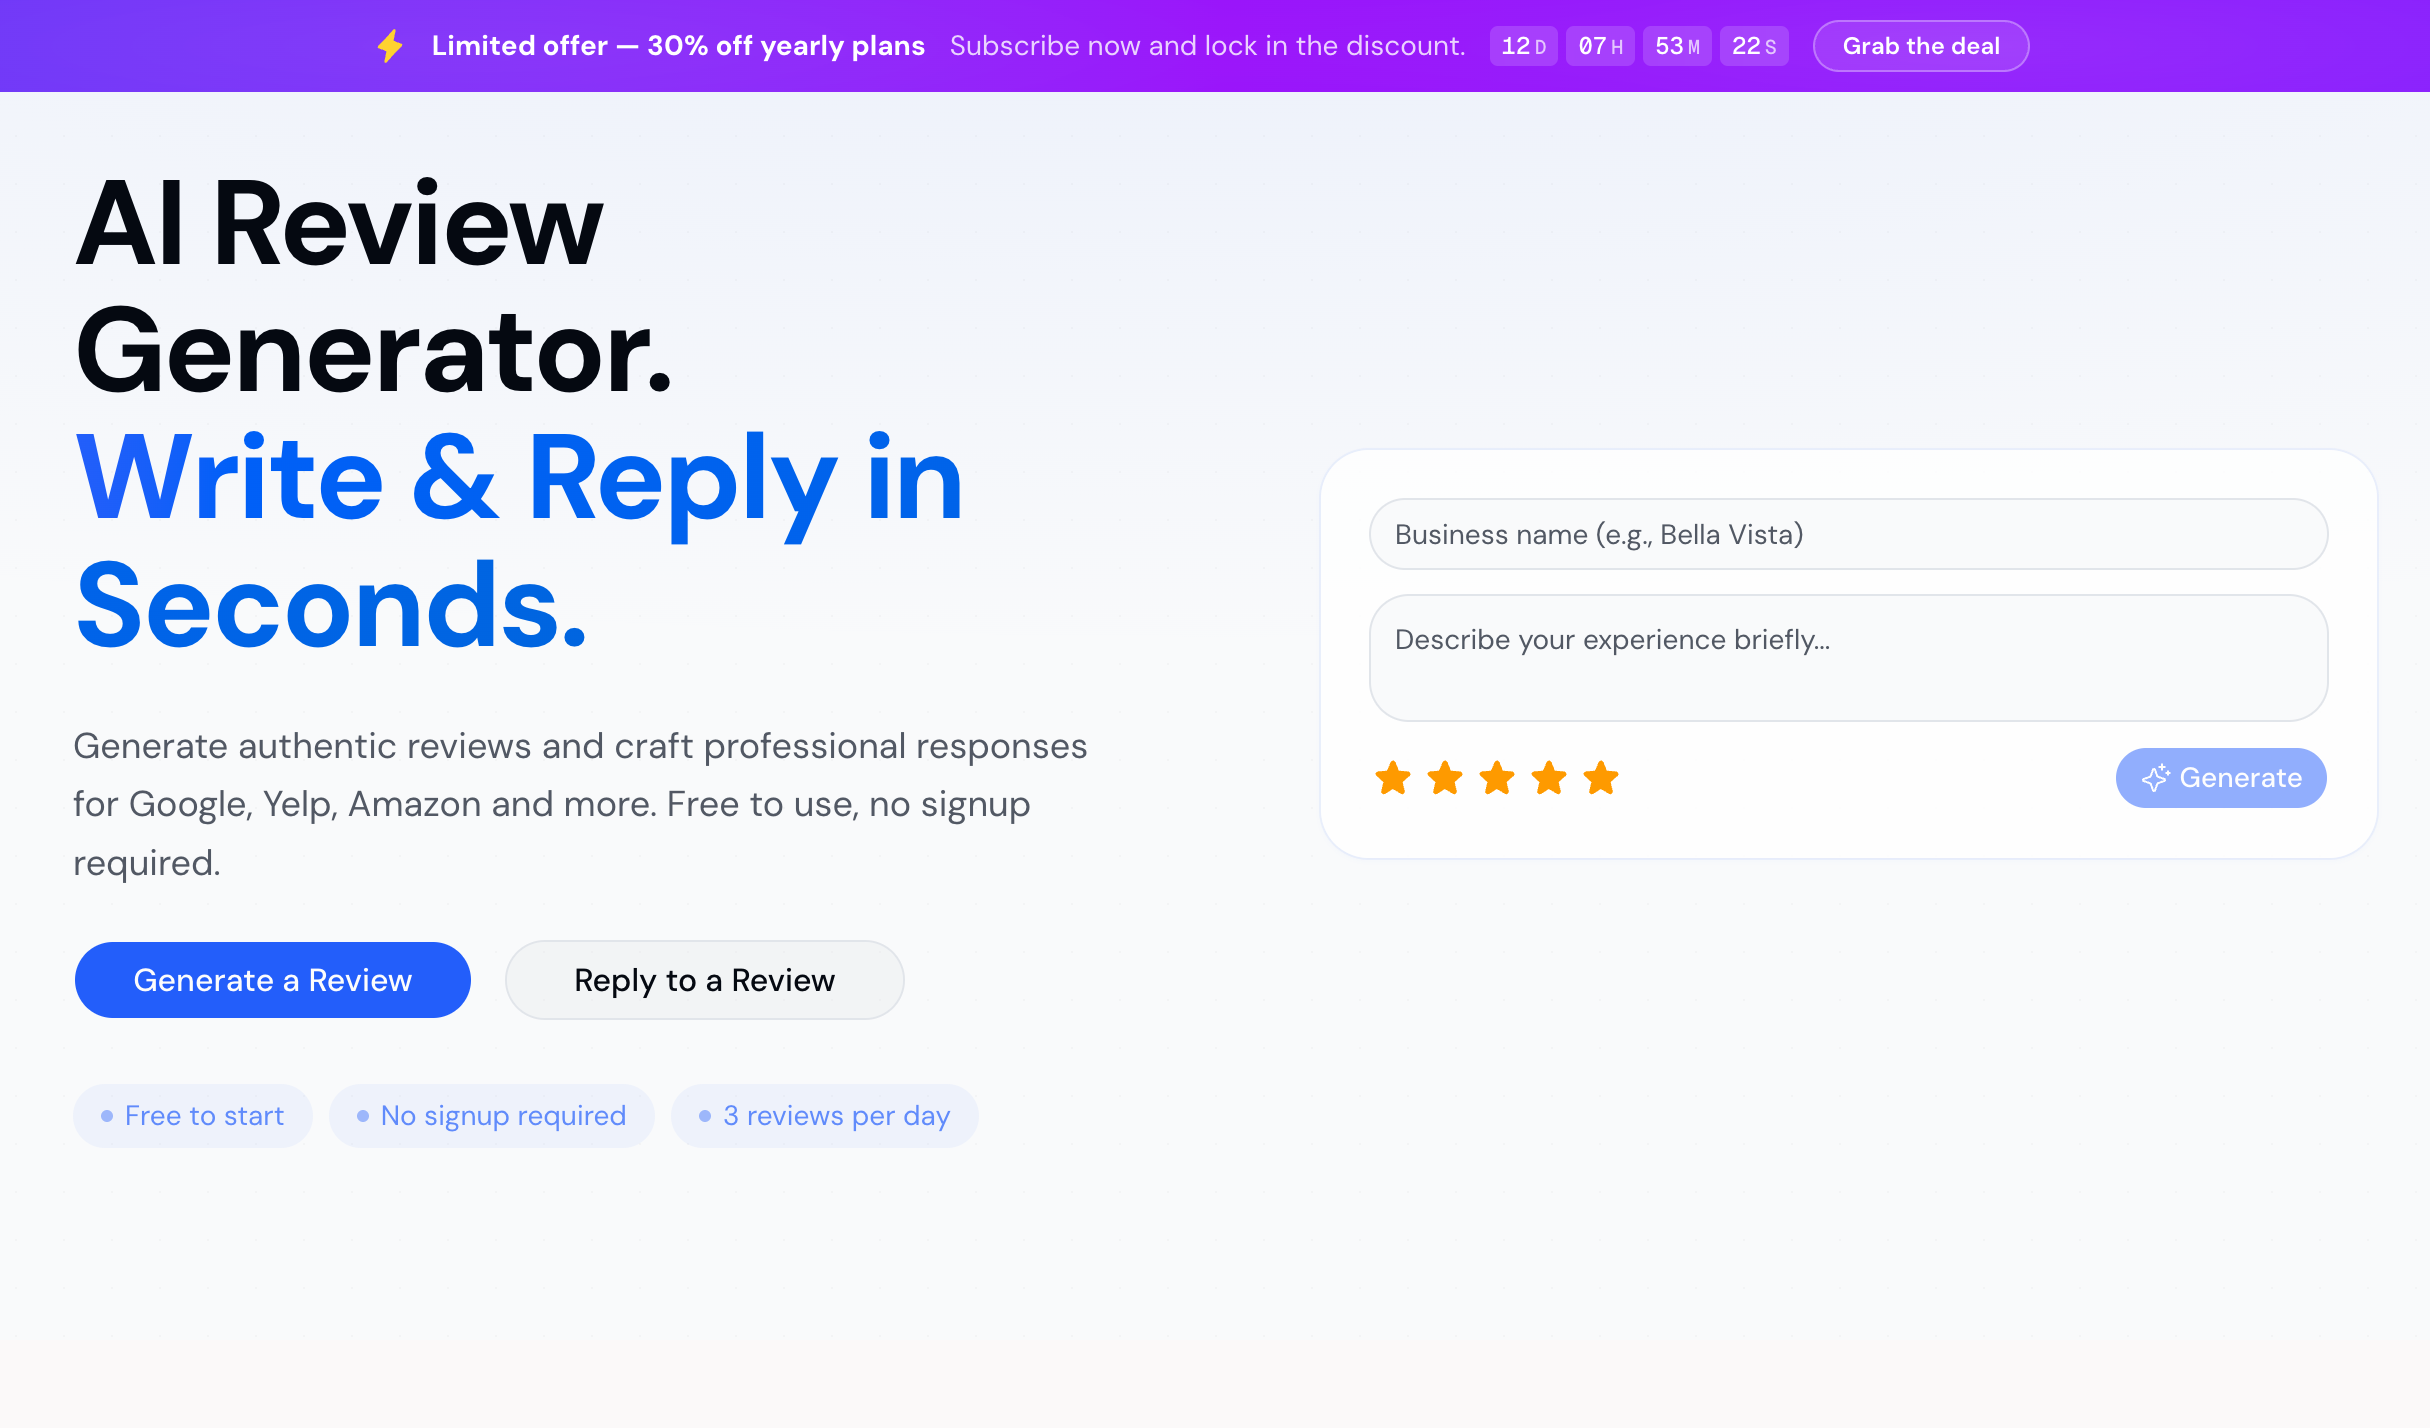
Task: Select the Generate a Review mode
Action: 272,980
